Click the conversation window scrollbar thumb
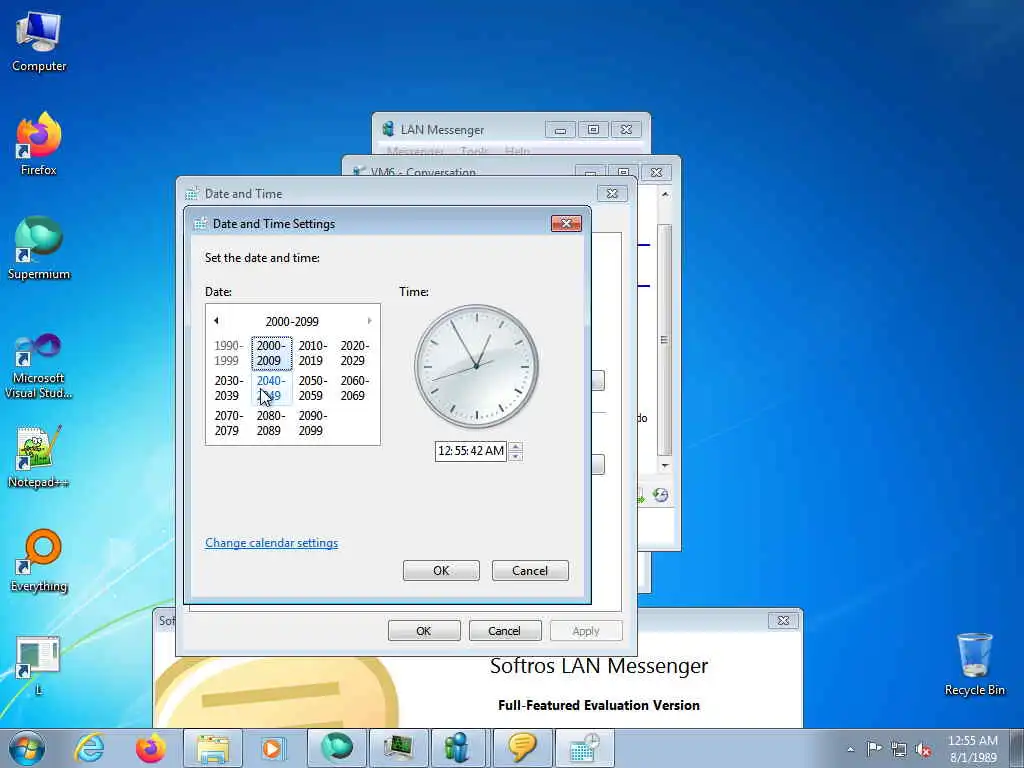 click(x=664, y=340)
